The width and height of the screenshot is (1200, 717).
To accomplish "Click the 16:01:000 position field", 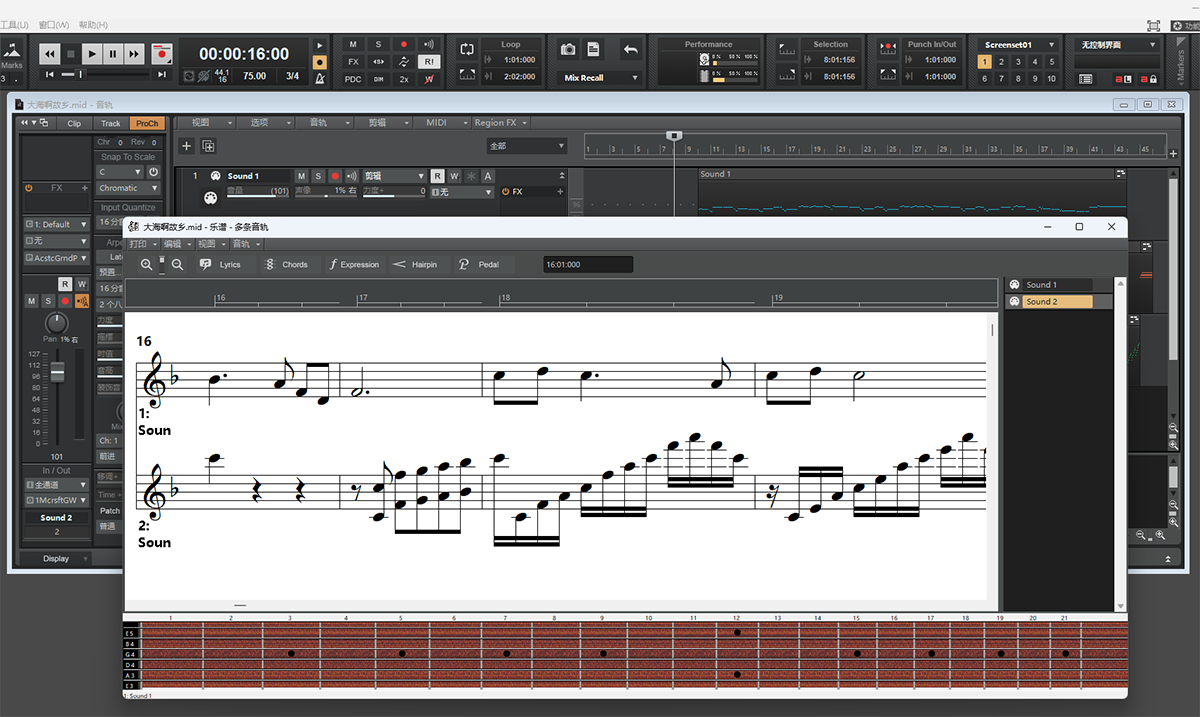I will [588, 265].
